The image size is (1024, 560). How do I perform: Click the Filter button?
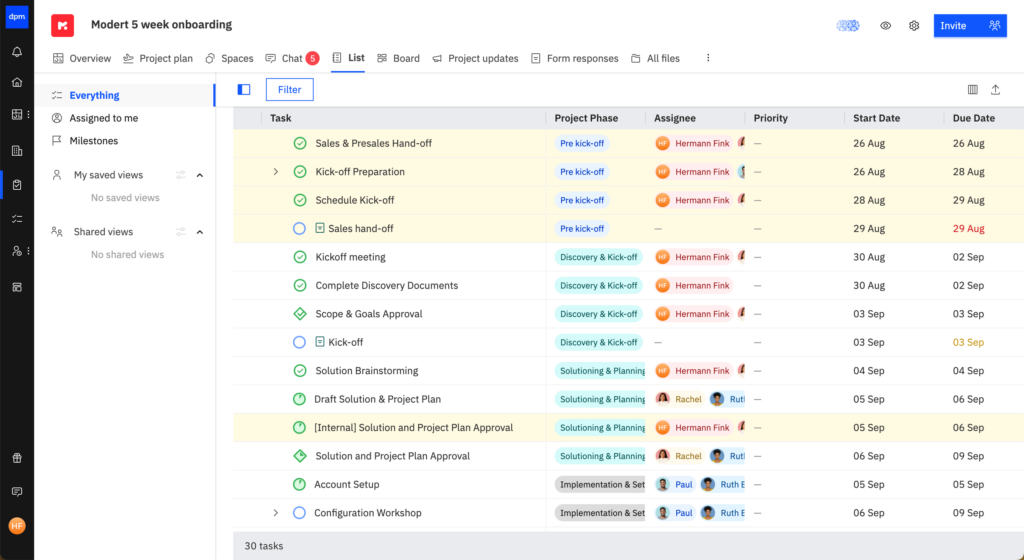(289, 89)
